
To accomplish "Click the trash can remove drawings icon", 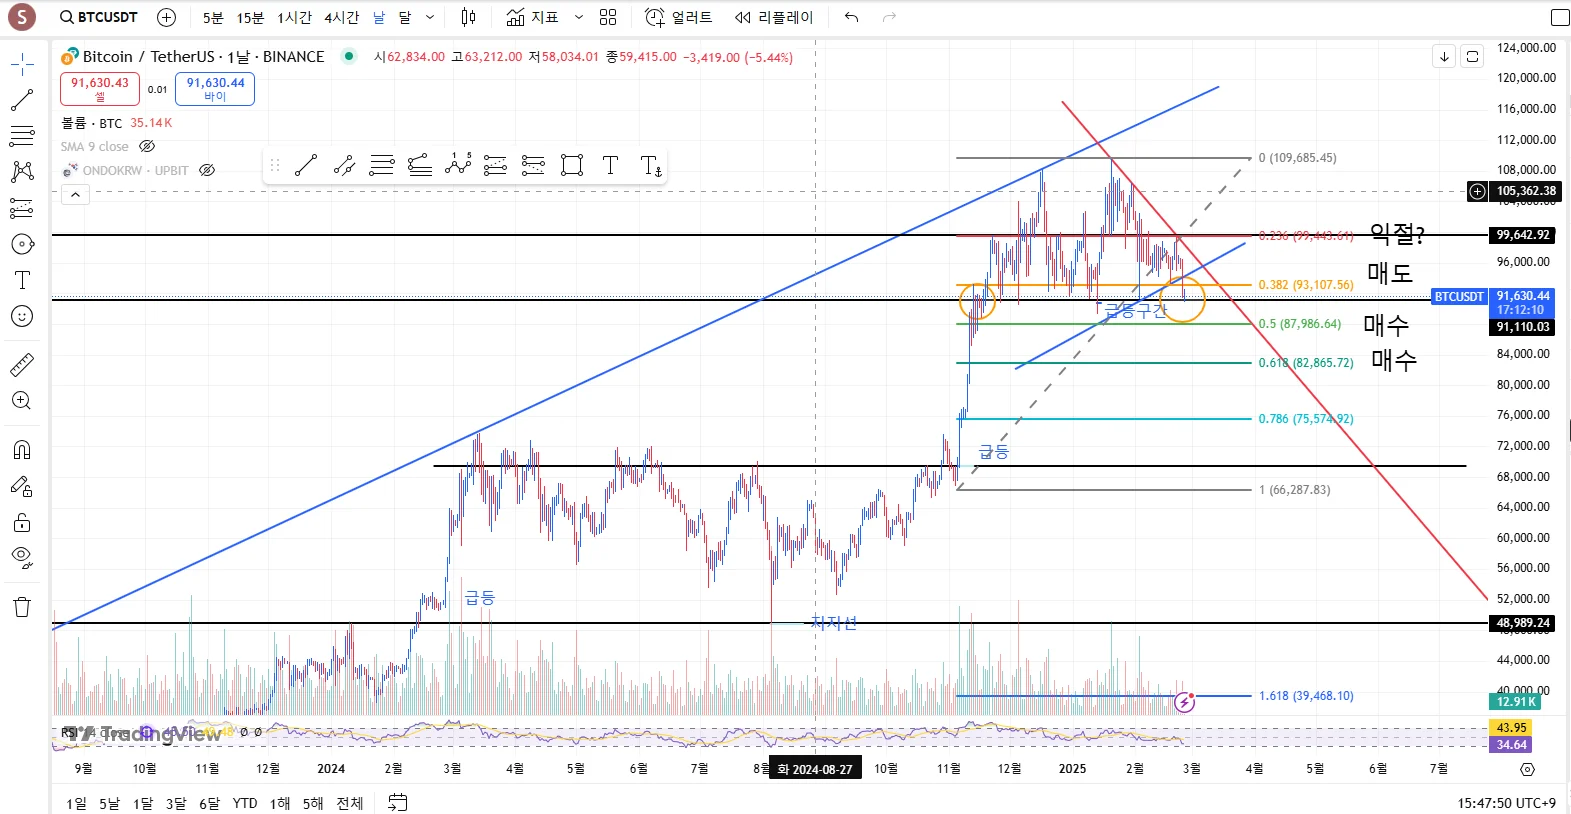I will click(22, 607).
